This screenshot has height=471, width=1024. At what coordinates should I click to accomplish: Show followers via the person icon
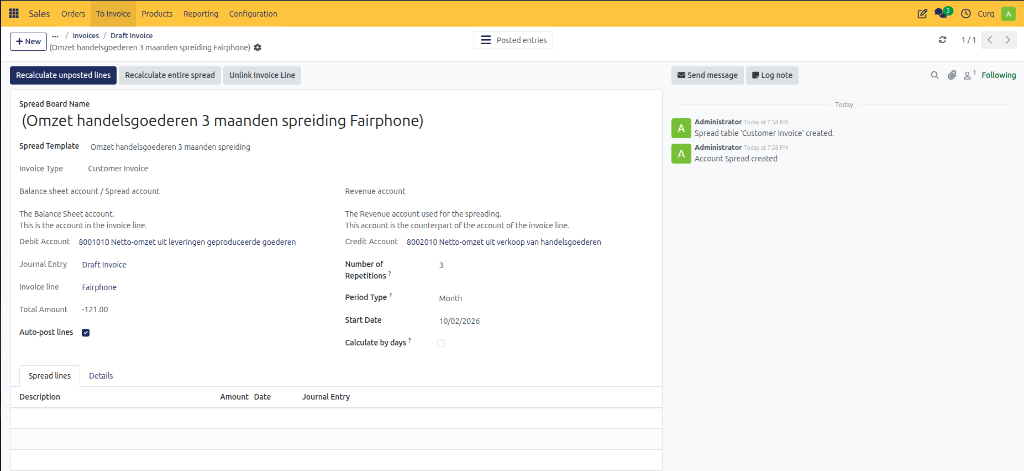tap(970, 75)
